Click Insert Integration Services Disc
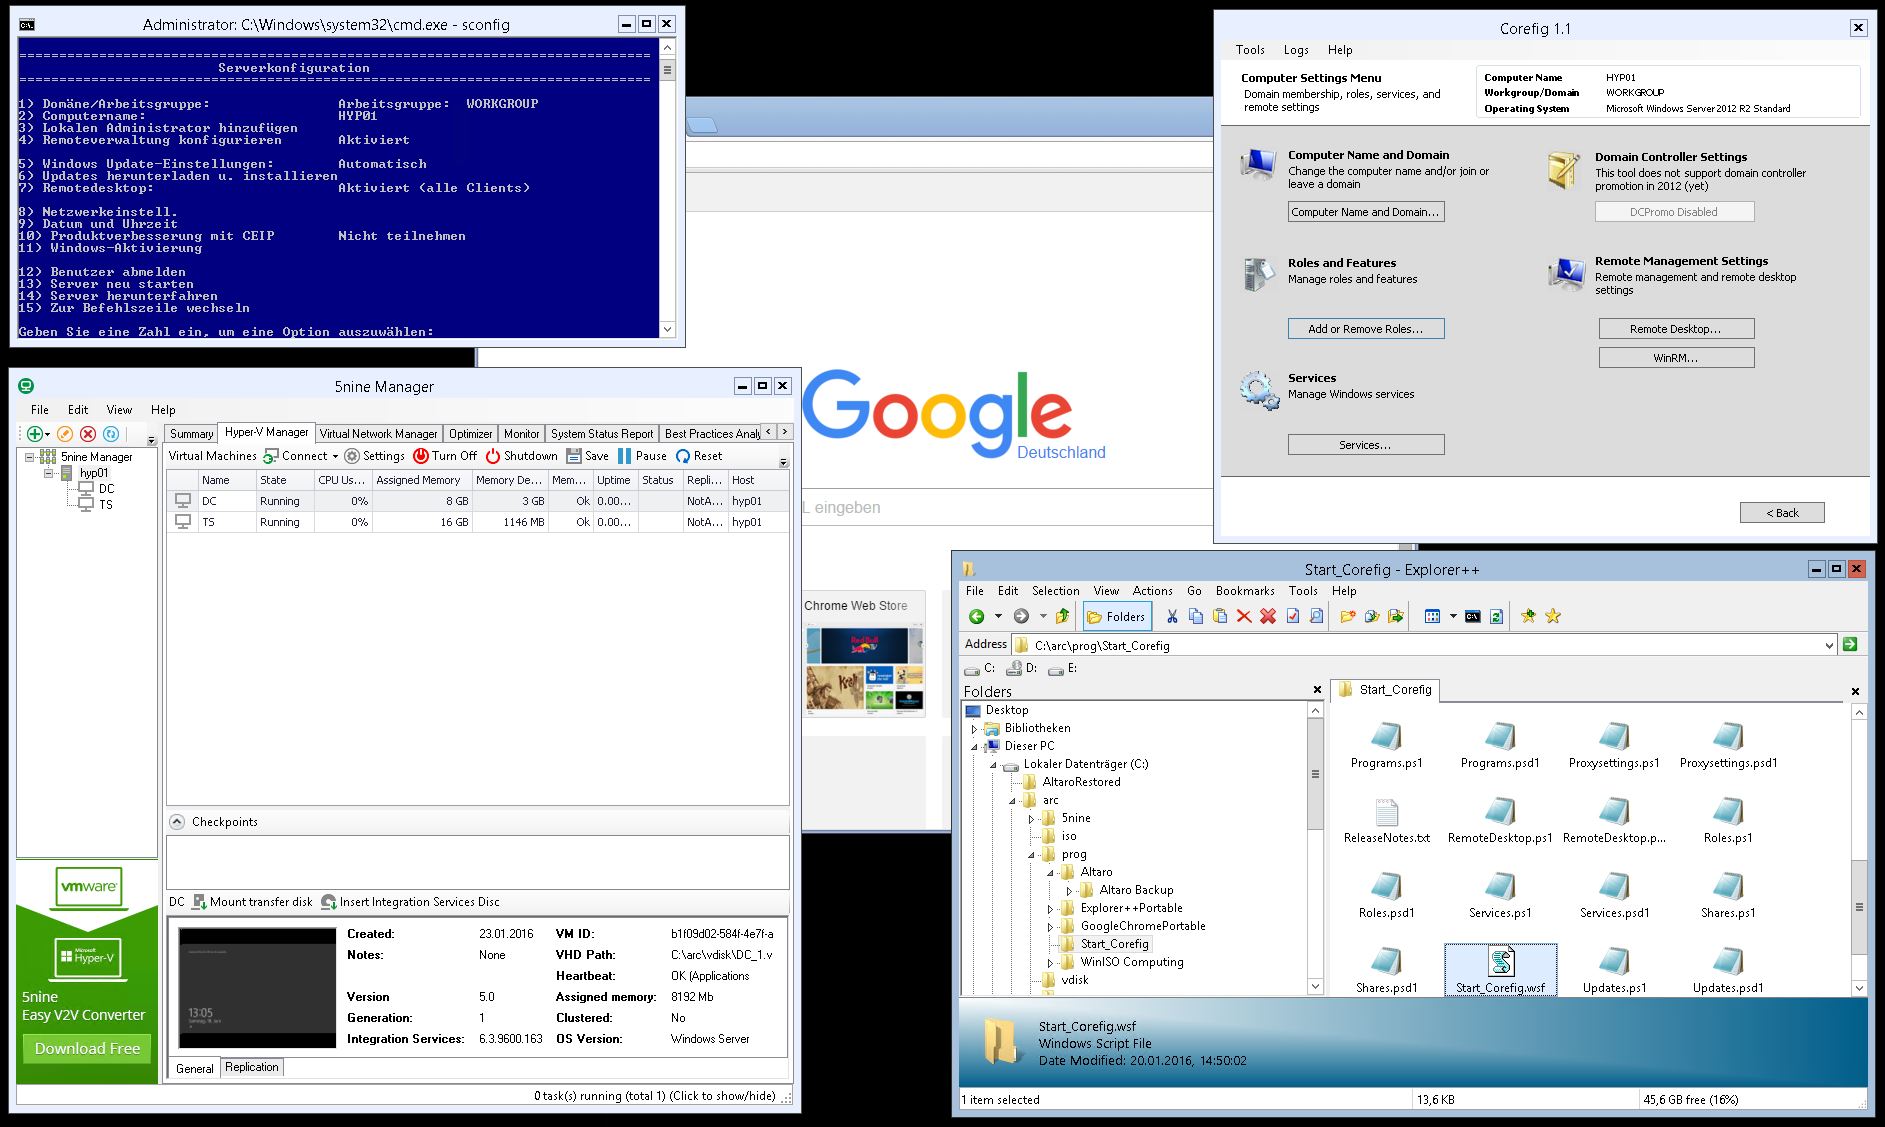The width and height of the screenshot is (1885, 1127). (411, 901)
